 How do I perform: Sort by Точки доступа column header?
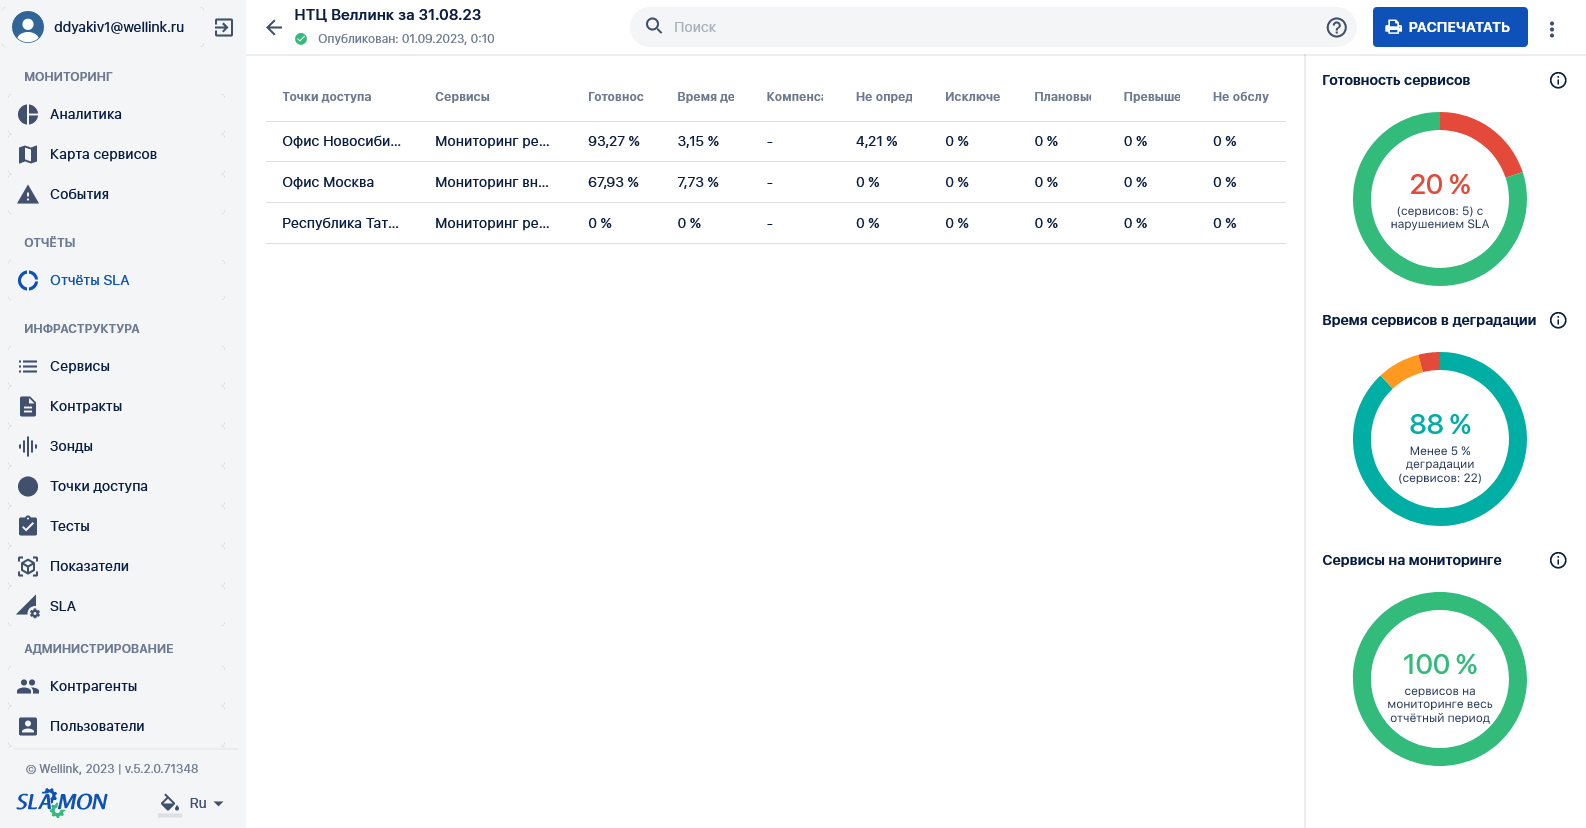327,97
